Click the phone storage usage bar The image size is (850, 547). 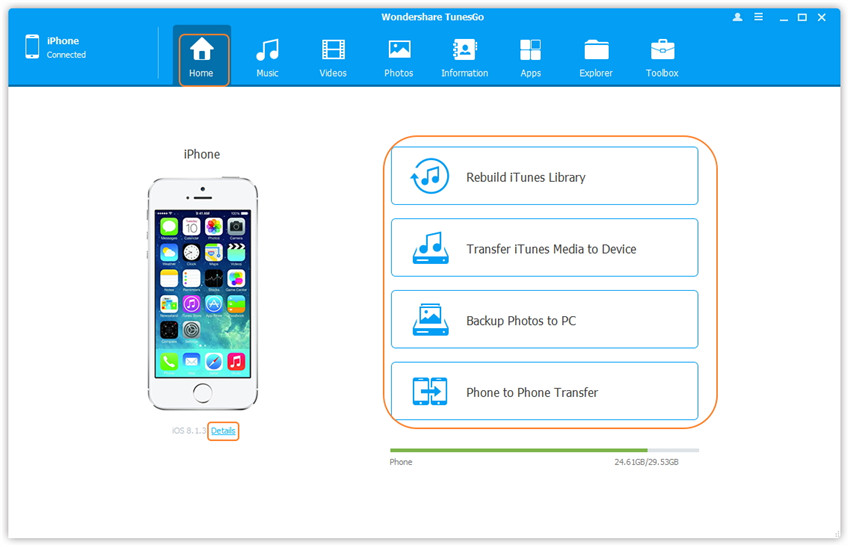pyautogui.click(x=544, y=450)
